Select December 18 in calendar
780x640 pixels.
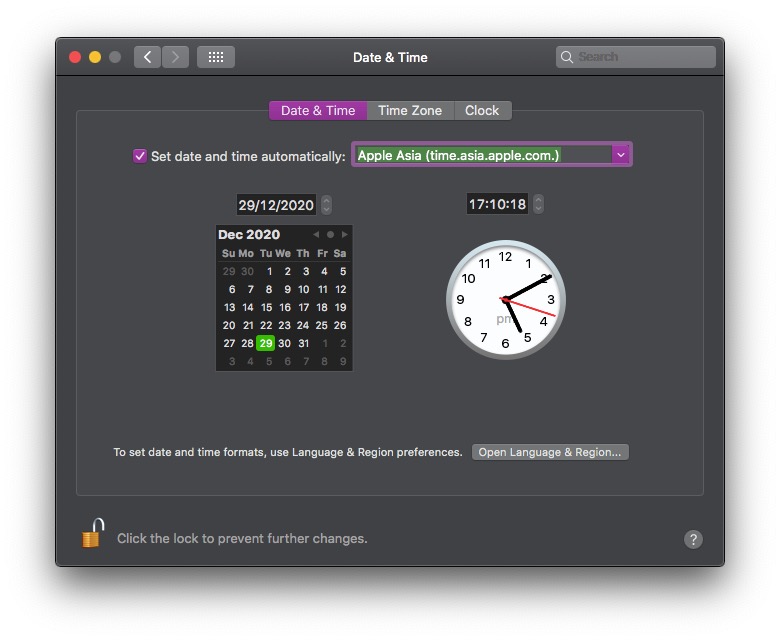322,307
